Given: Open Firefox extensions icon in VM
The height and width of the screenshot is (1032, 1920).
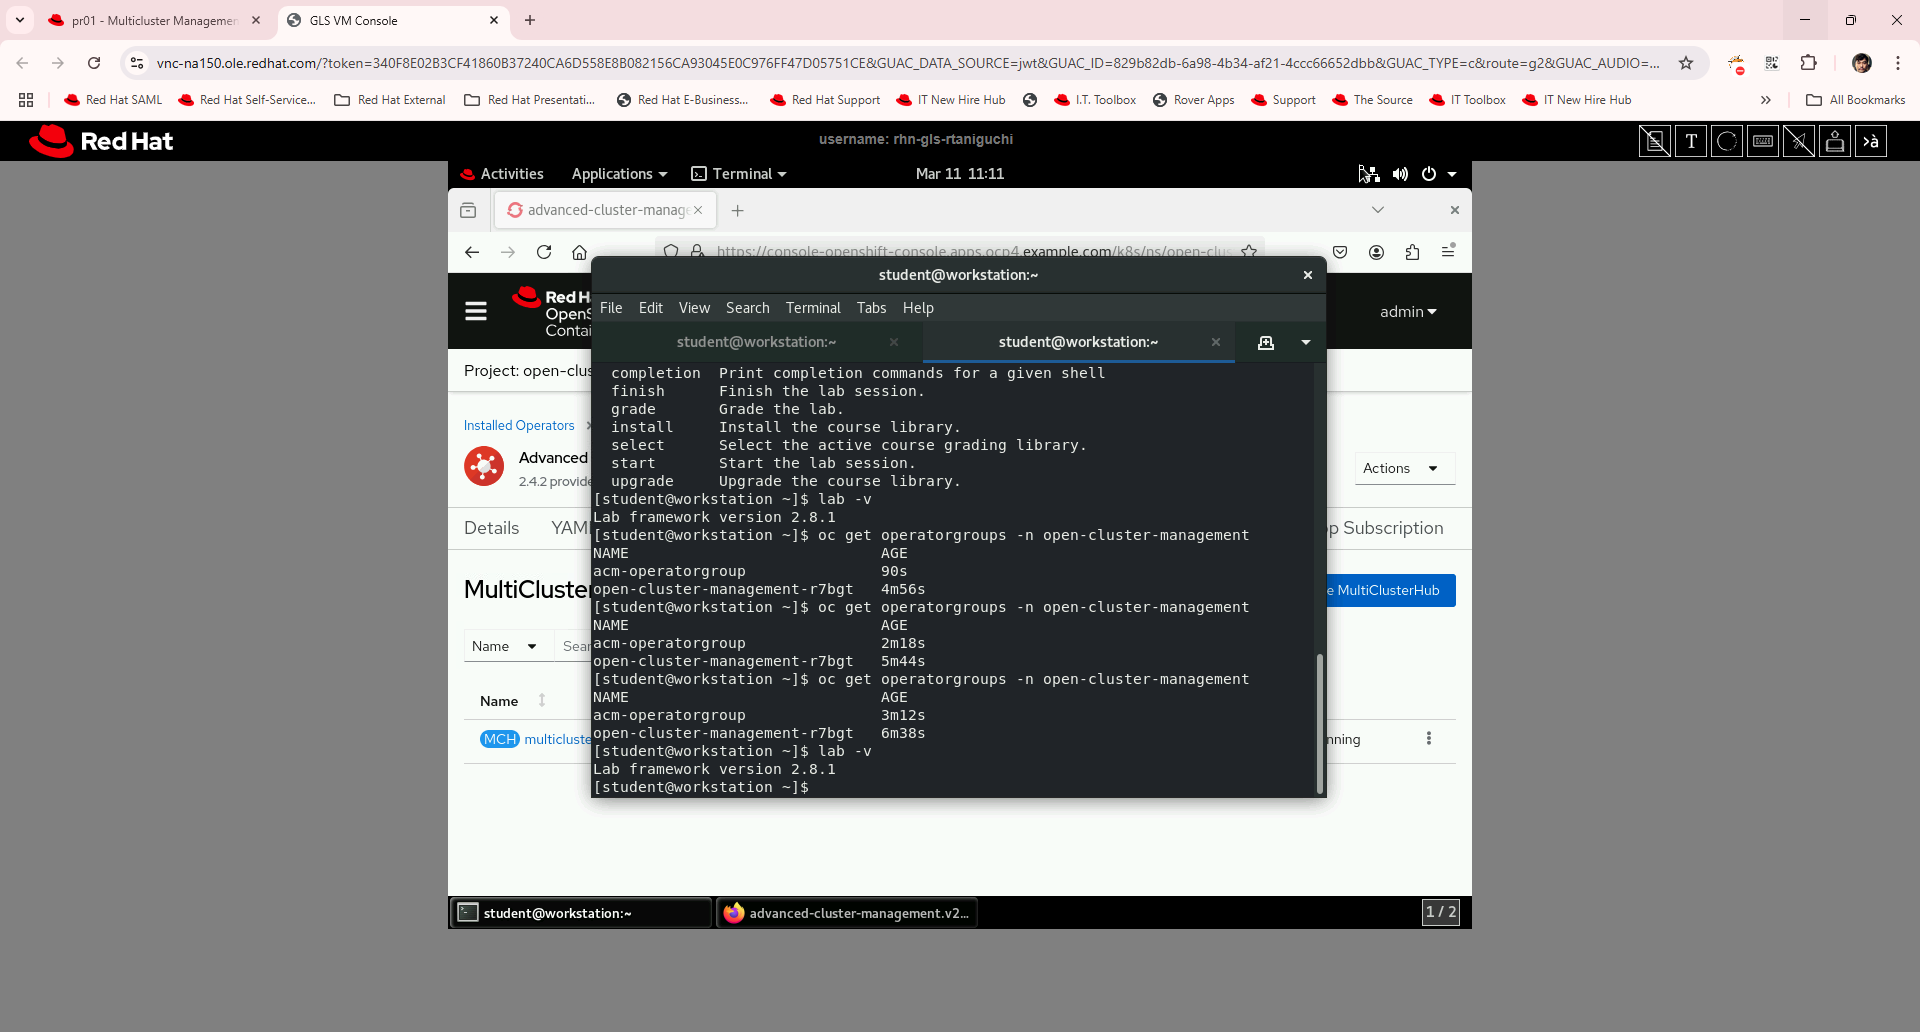Looking at the screenshot, I should click(x=1412, y=252).
